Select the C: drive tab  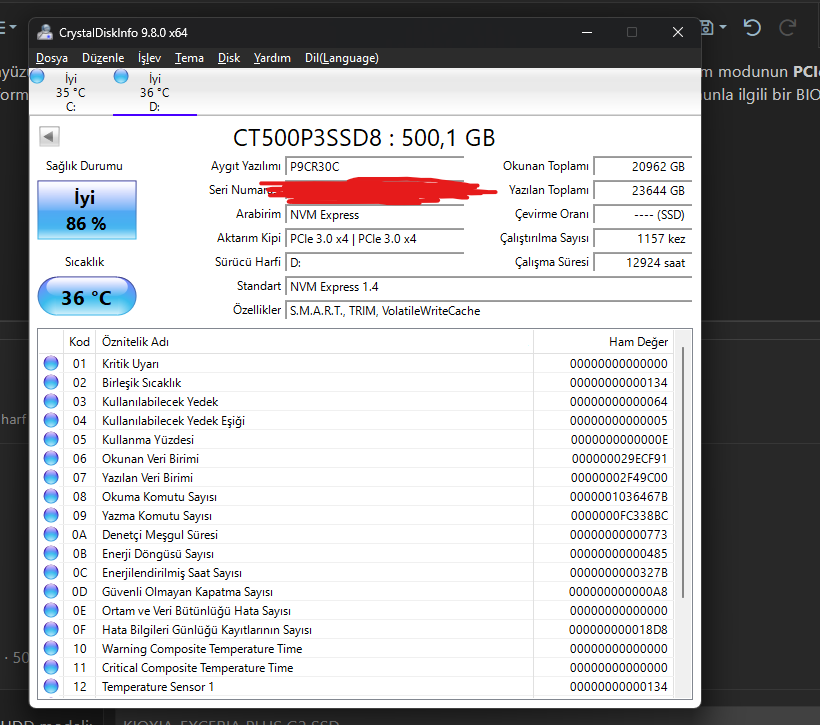71,92
